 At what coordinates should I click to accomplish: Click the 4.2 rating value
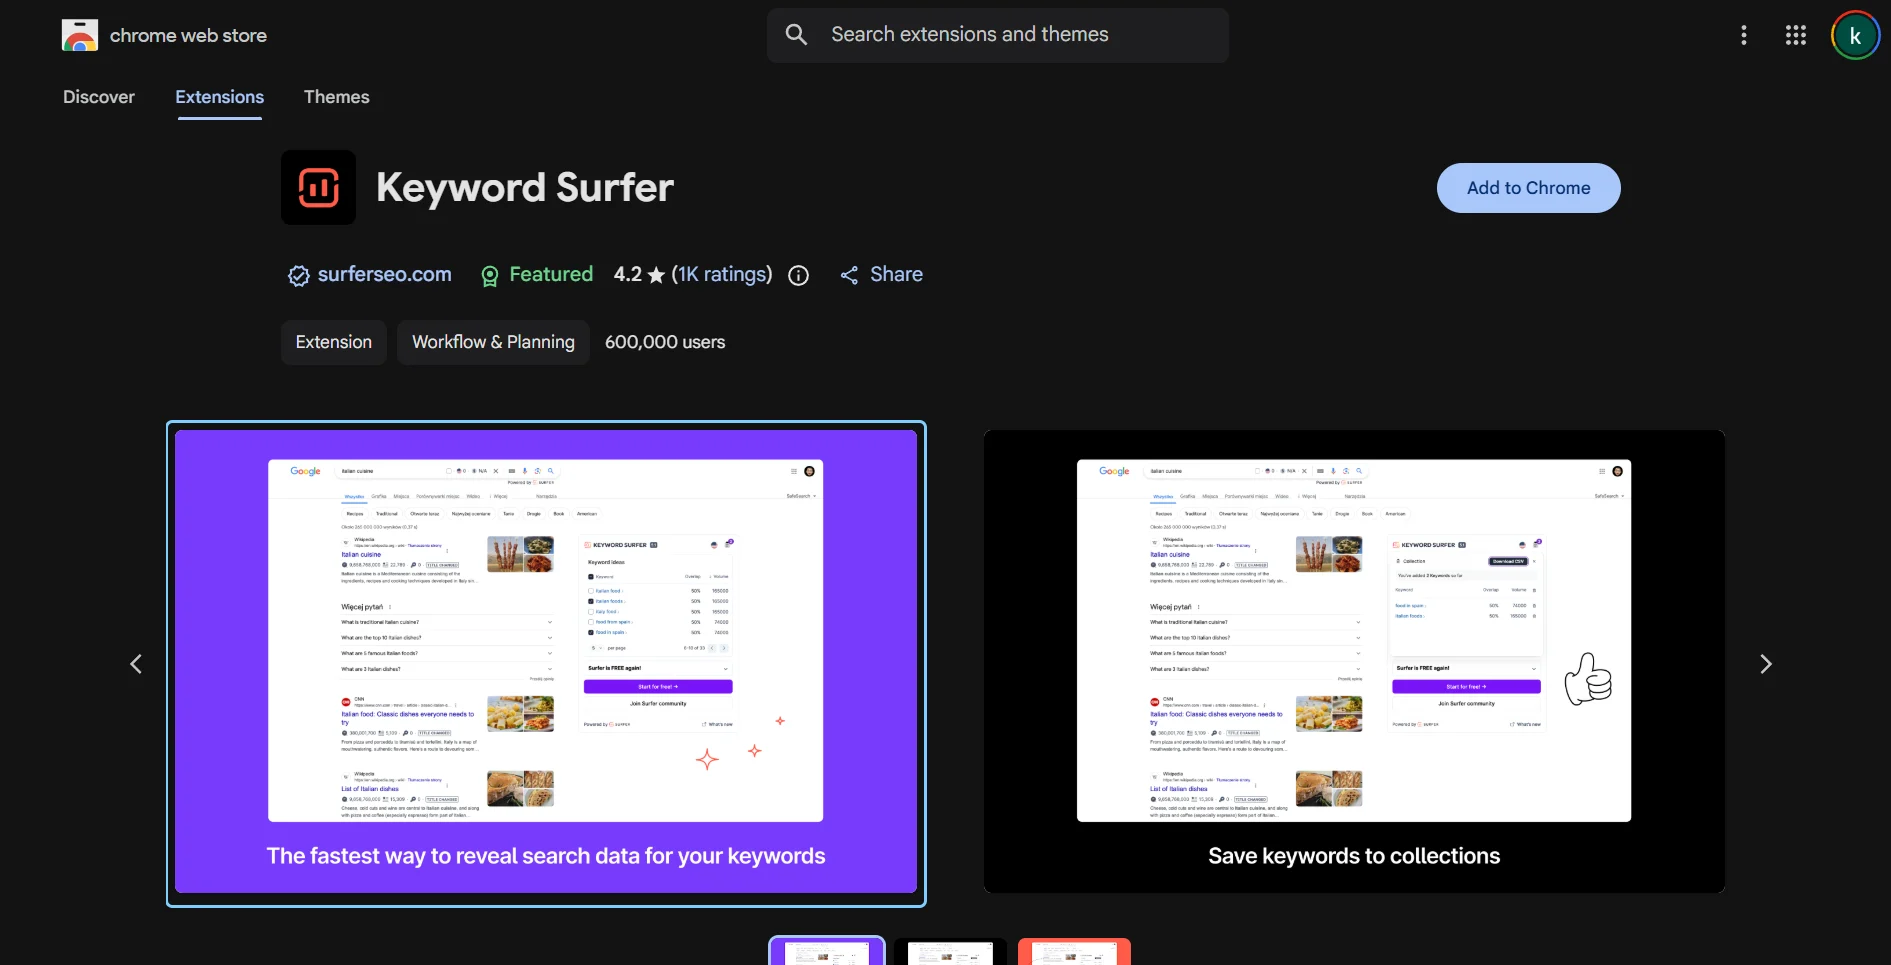tap(628, 274)
